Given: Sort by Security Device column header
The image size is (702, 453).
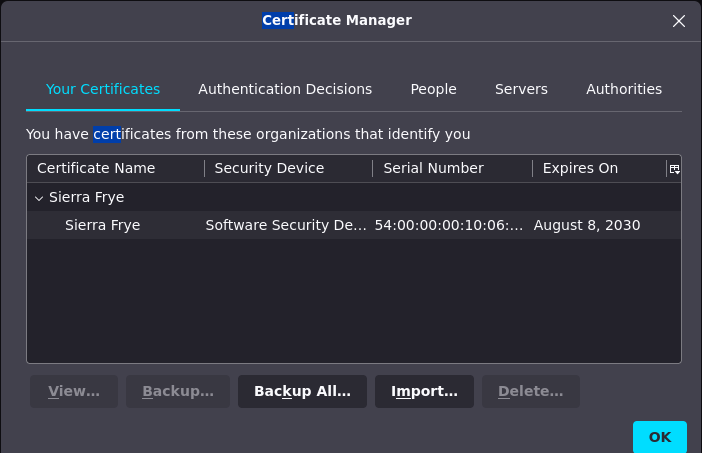Looking at the screenshot, I should click(x=269, y=168).
